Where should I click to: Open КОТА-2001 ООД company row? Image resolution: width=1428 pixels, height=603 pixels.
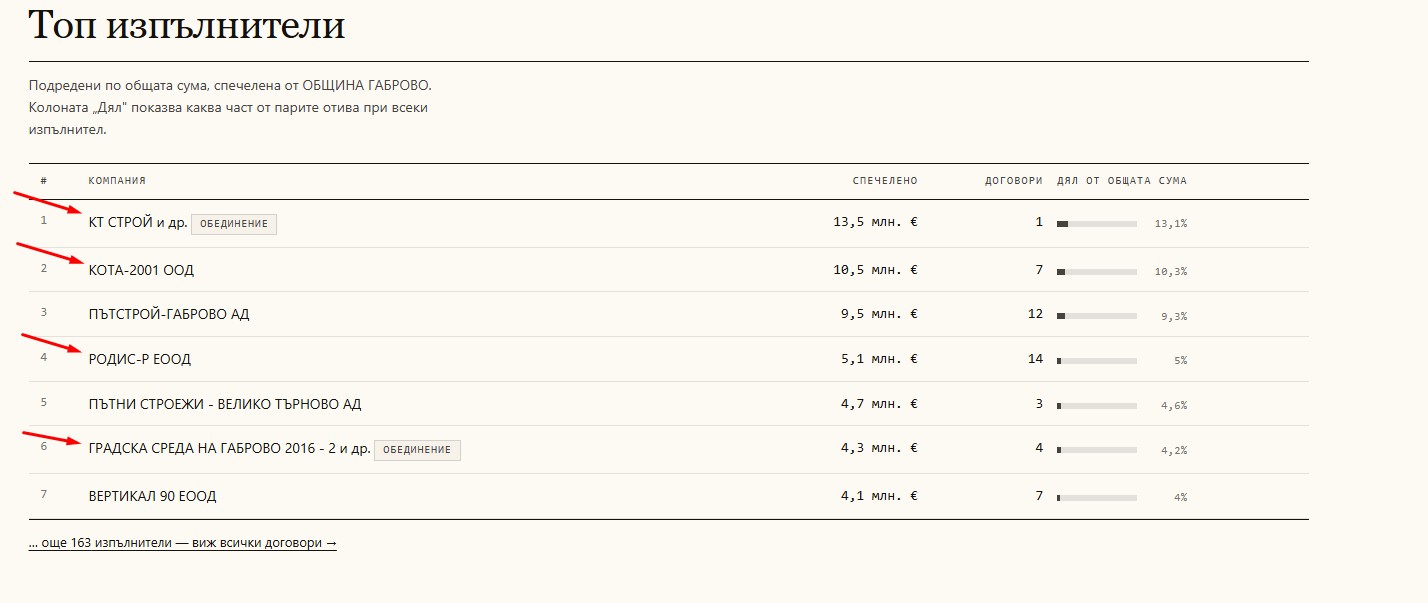coord(141,270)
